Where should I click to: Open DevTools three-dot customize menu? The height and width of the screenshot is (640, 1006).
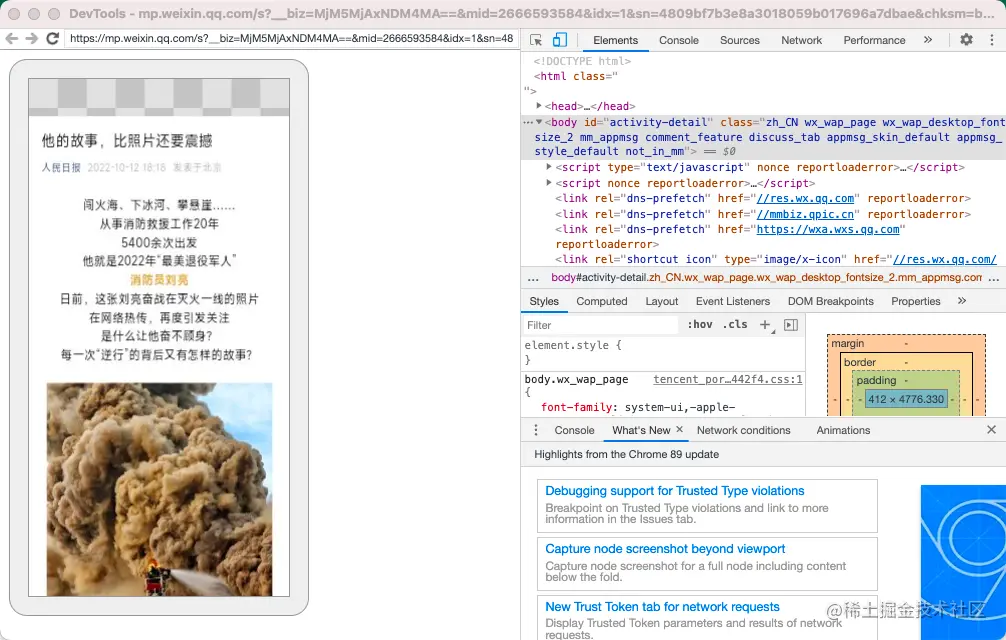[992, 40]
